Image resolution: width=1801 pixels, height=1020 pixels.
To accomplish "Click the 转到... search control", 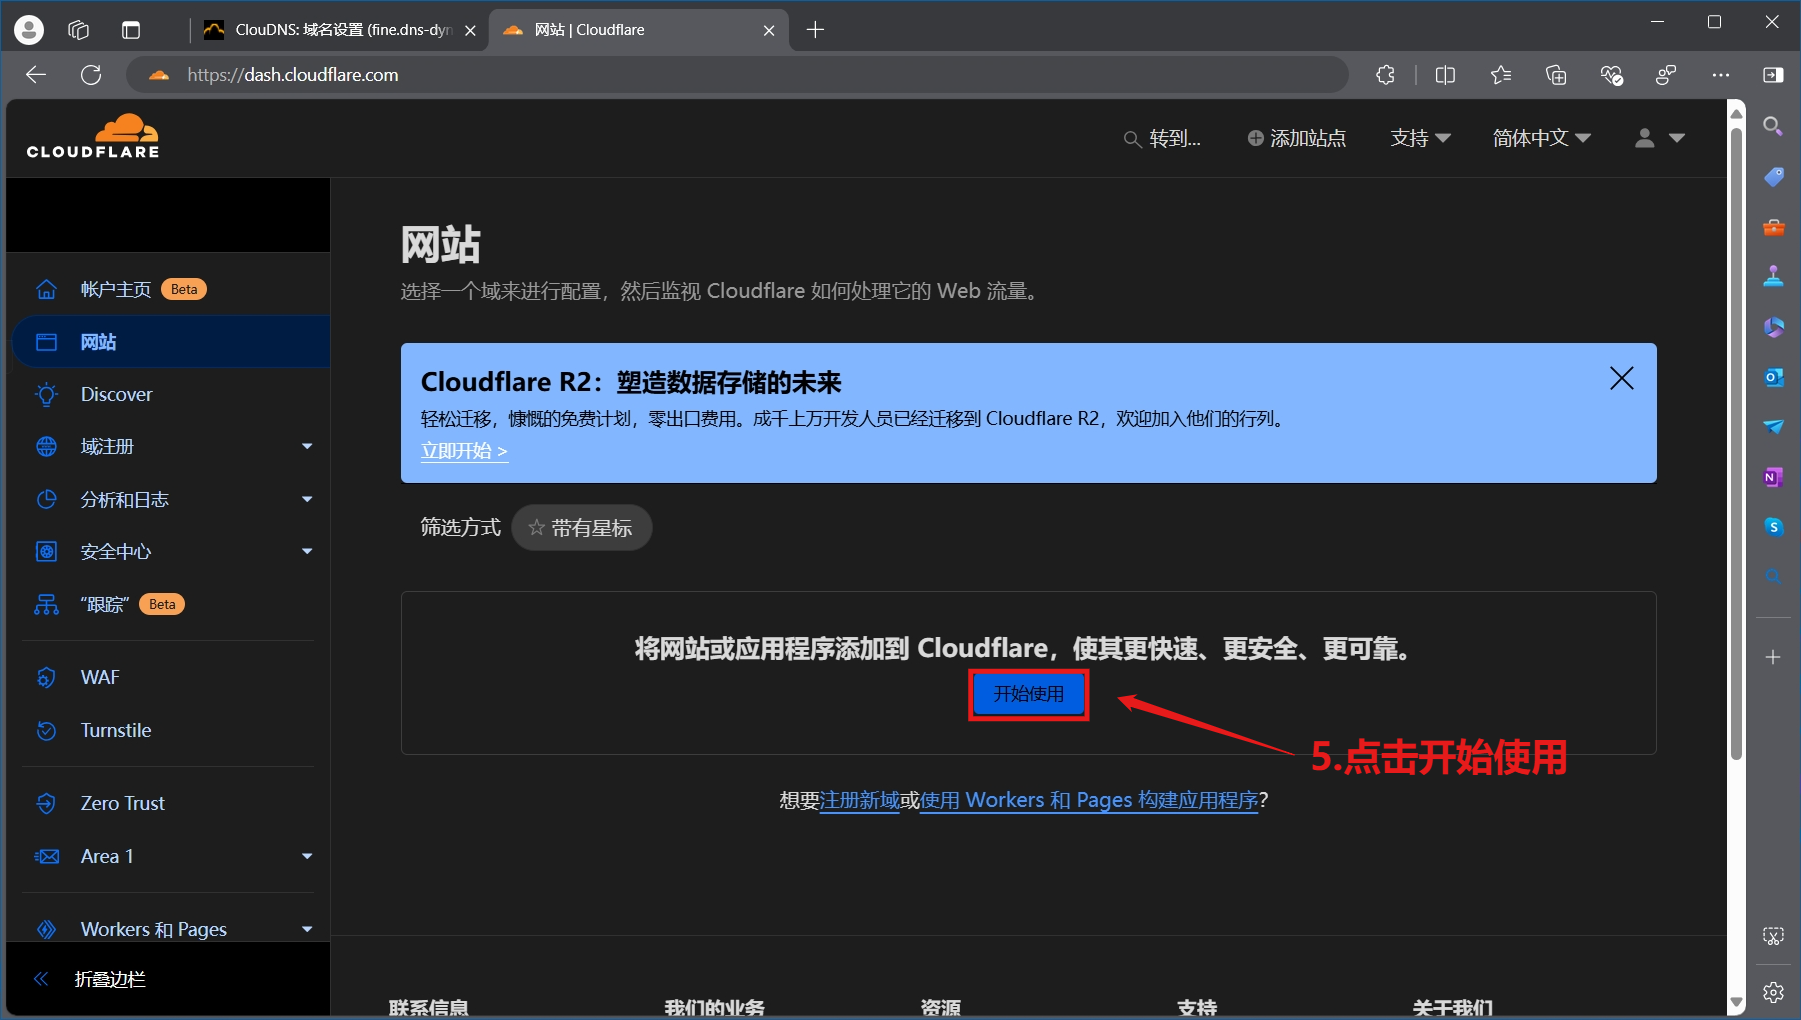I will (1162, 138).
